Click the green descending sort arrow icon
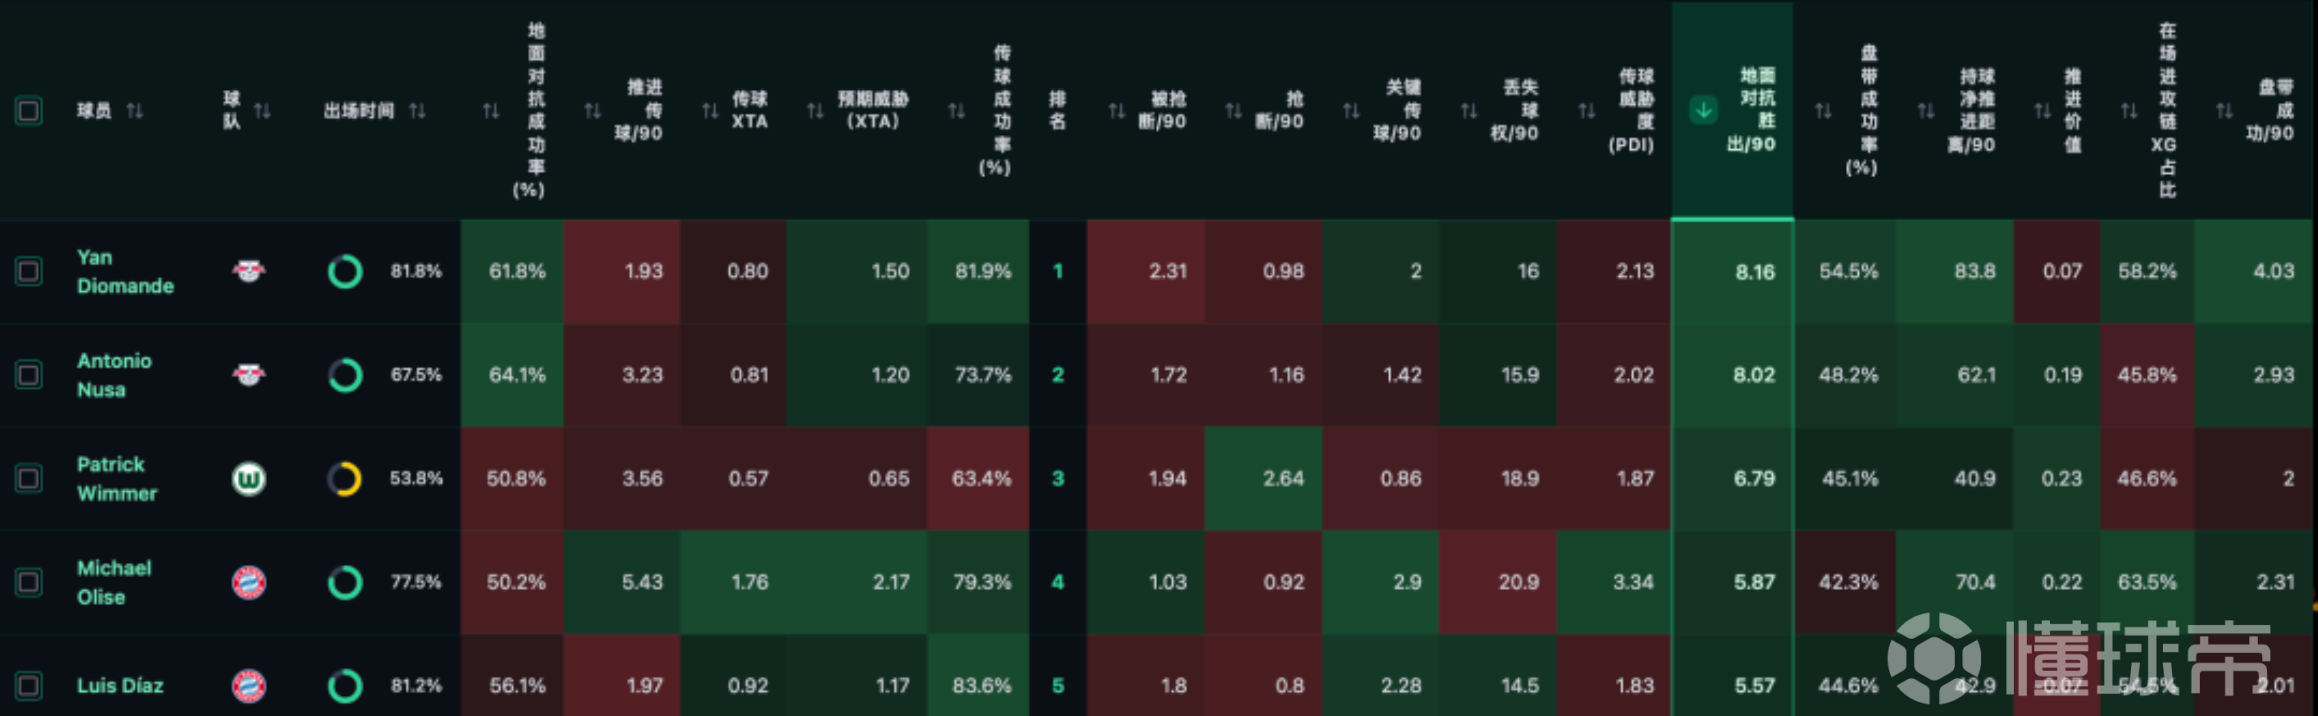The image size is (2318, 716). [1704, 110]
